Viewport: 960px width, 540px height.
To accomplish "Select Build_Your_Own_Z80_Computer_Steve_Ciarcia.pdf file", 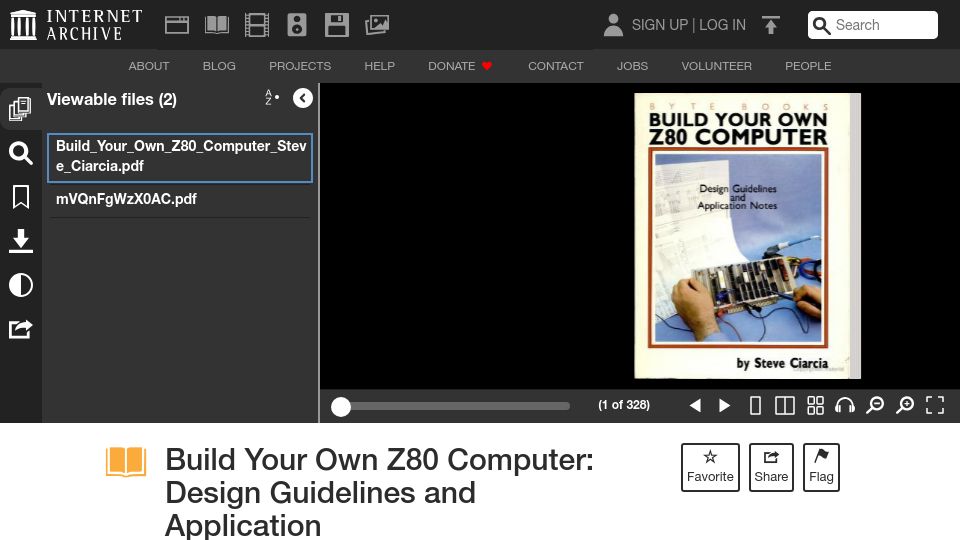I will (180, 157).
